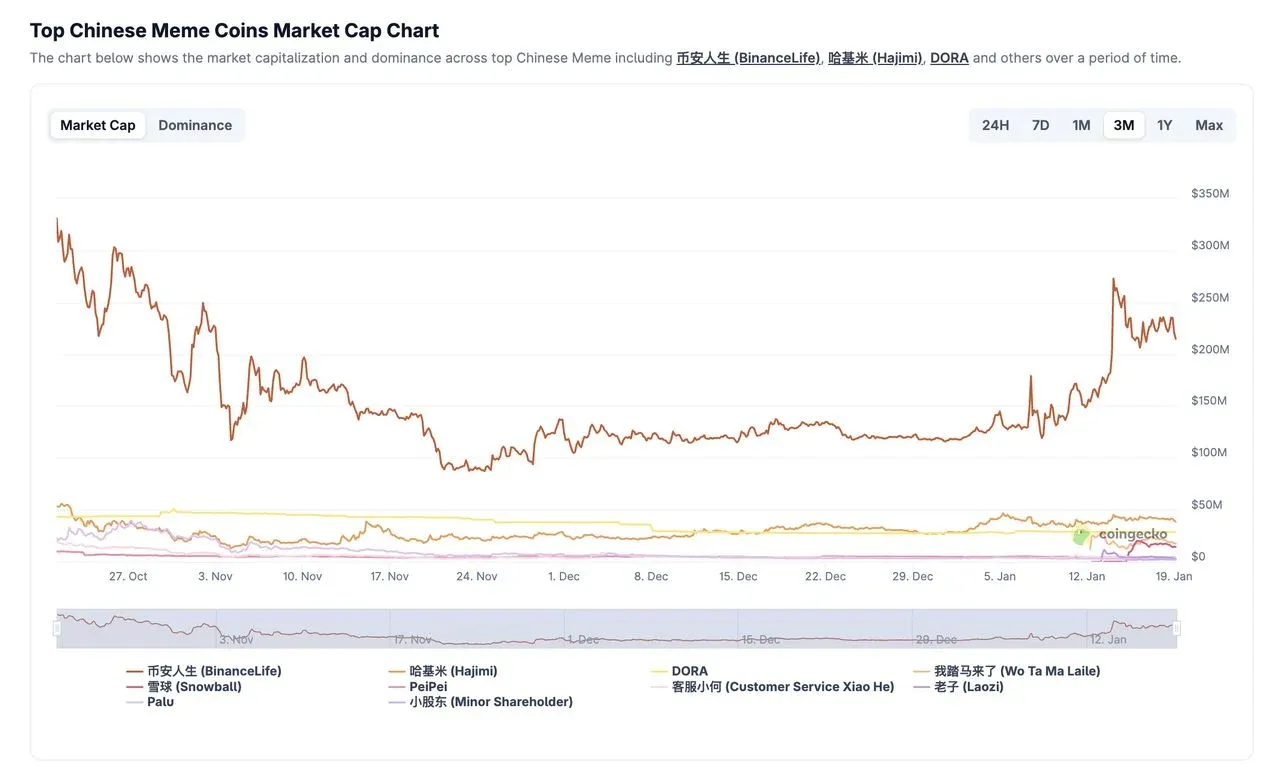This screenshot has width=1280, height=773.
Task: Select the Max time range
Action: coord(1208,124)
